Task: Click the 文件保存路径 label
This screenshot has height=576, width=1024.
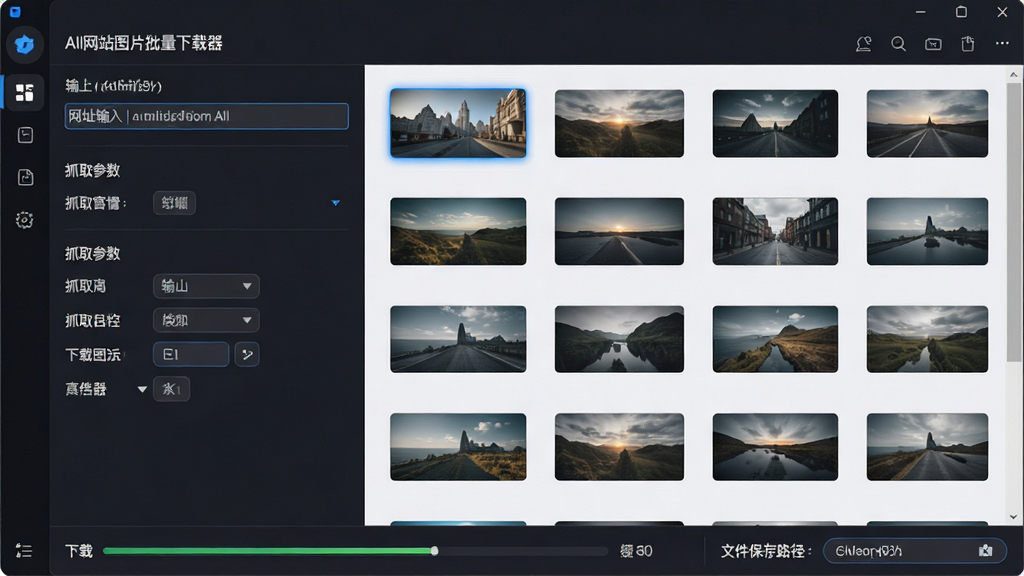Action: 766,551
